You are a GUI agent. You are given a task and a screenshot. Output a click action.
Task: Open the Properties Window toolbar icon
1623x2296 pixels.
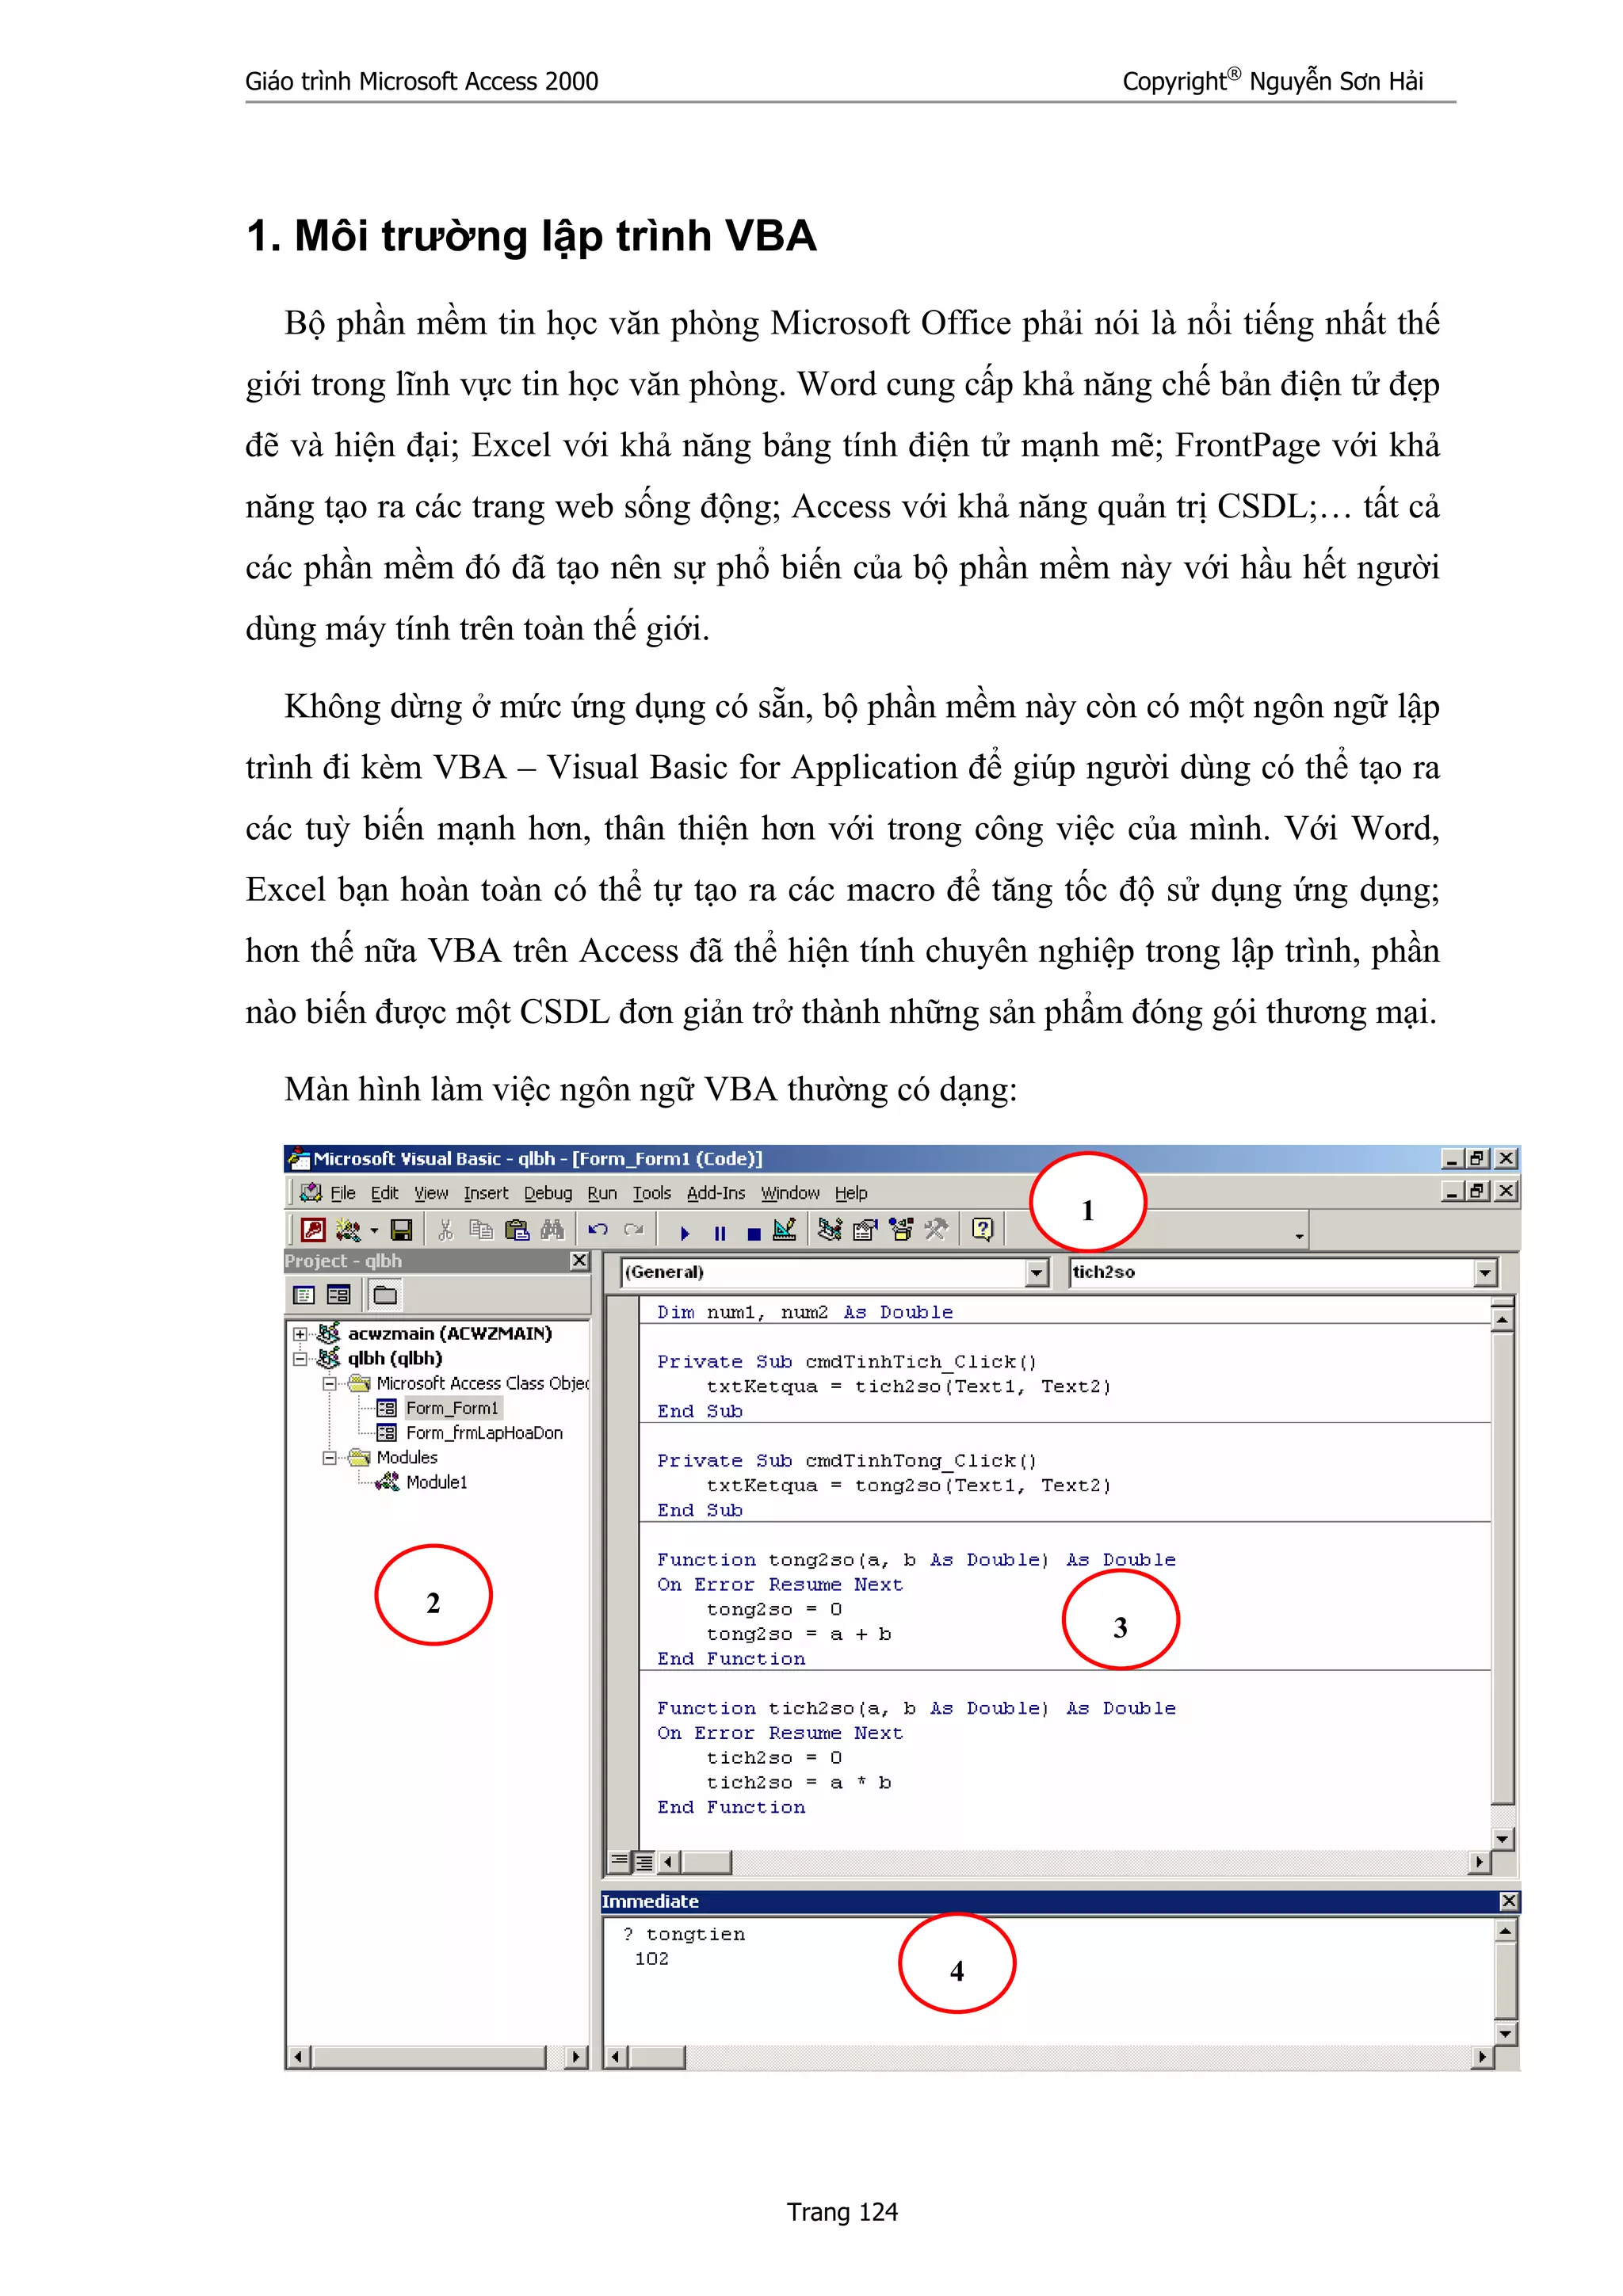pos(865,1230)
